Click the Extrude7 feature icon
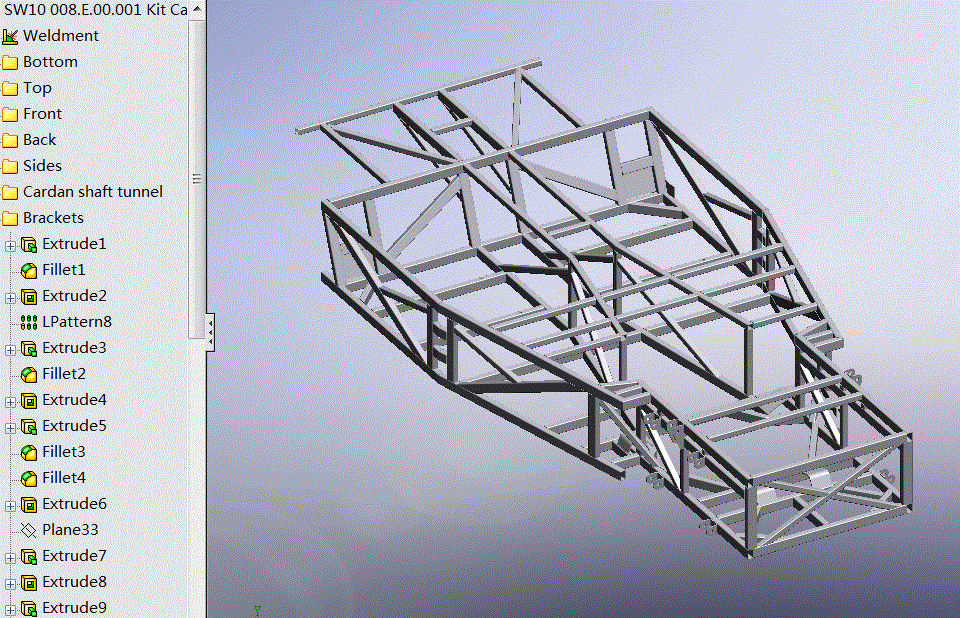The image size is (960, 618). click(x=29, y=557)
